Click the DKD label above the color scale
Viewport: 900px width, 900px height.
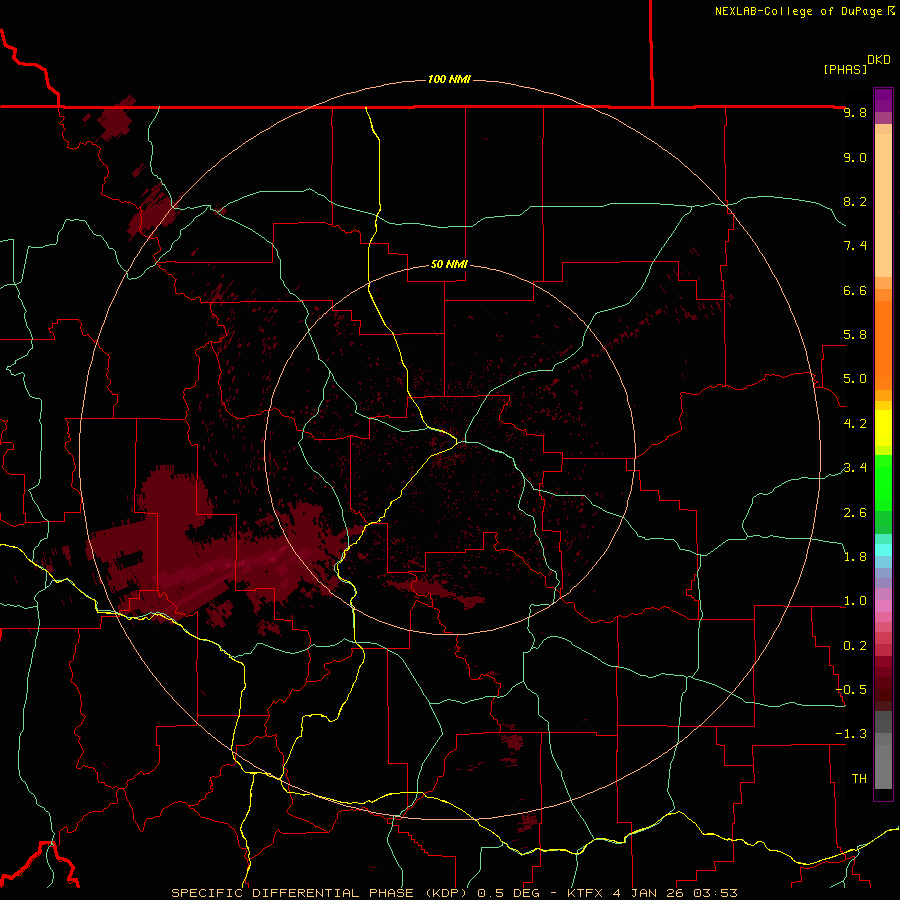(x=879, y=60)
